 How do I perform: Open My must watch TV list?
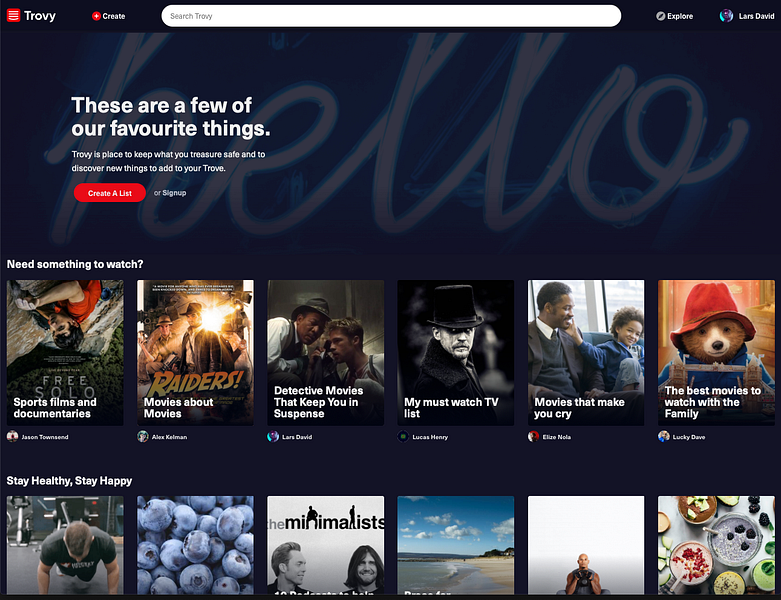[456, 353]
